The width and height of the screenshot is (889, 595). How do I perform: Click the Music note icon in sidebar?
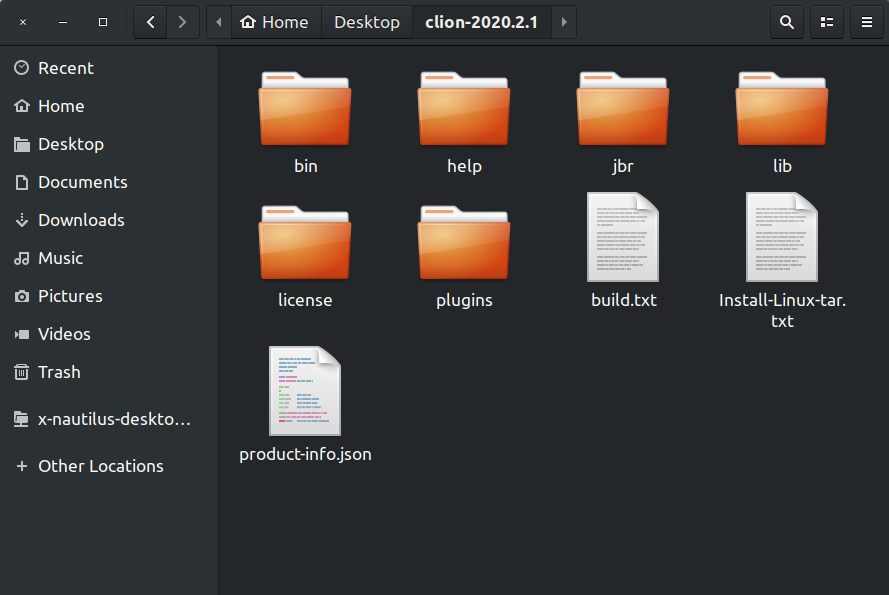tap(22, 258)
